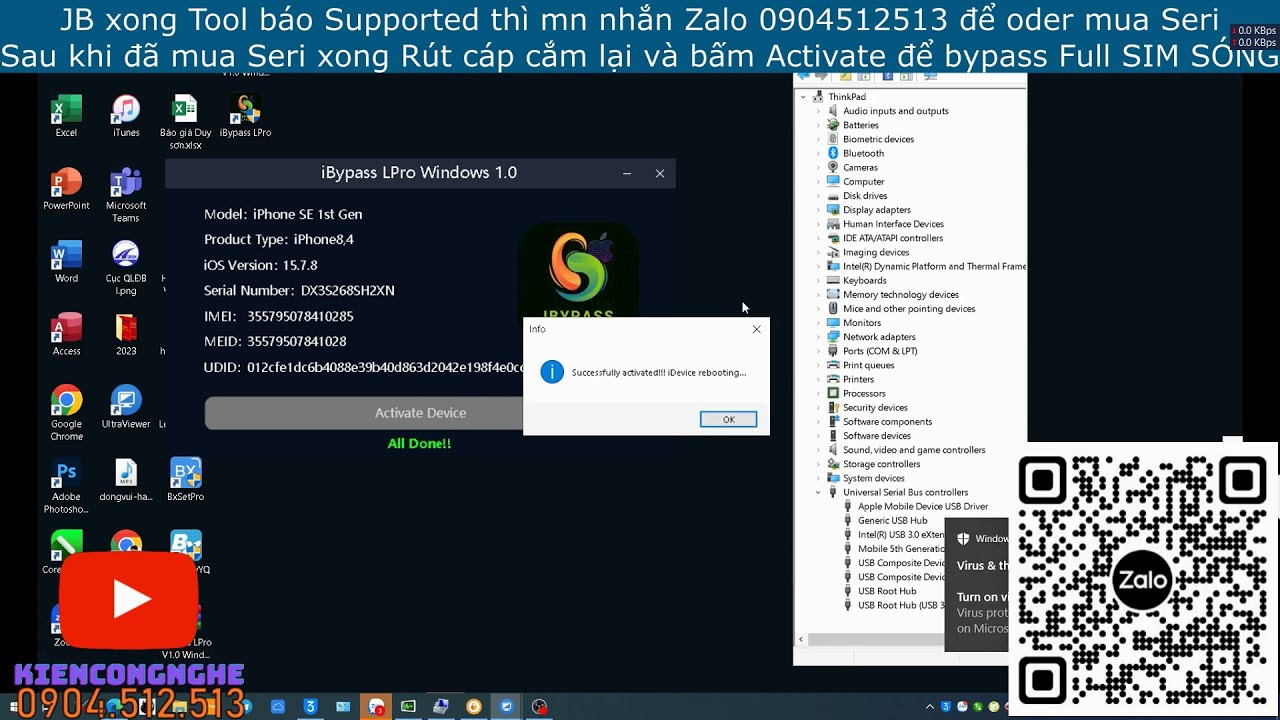Select the Intel(R) USB 3.0 eXtensible entry

(900, 535)
